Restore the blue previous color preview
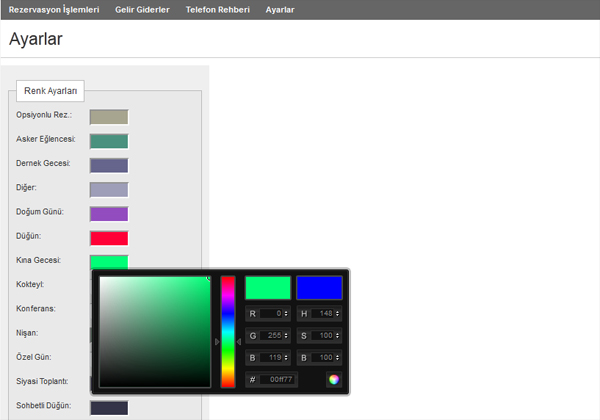This screenshot has width=600, height=420. click(x=319, y=288)
